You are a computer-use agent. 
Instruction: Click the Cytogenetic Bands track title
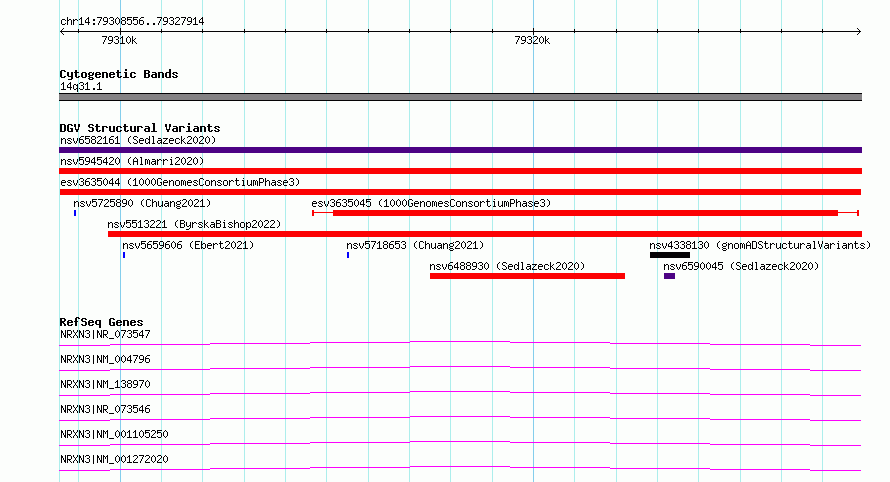119,74
